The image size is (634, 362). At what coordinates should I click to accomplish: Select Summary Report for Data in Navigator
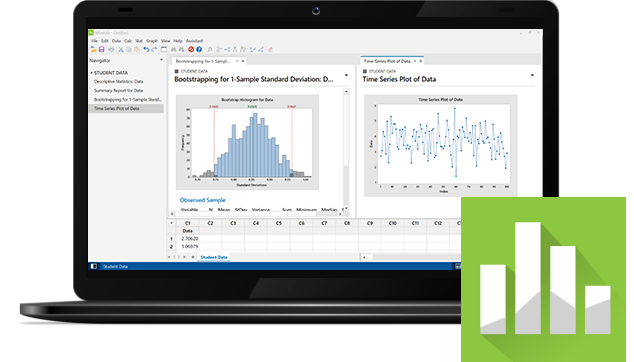(118, 91)
